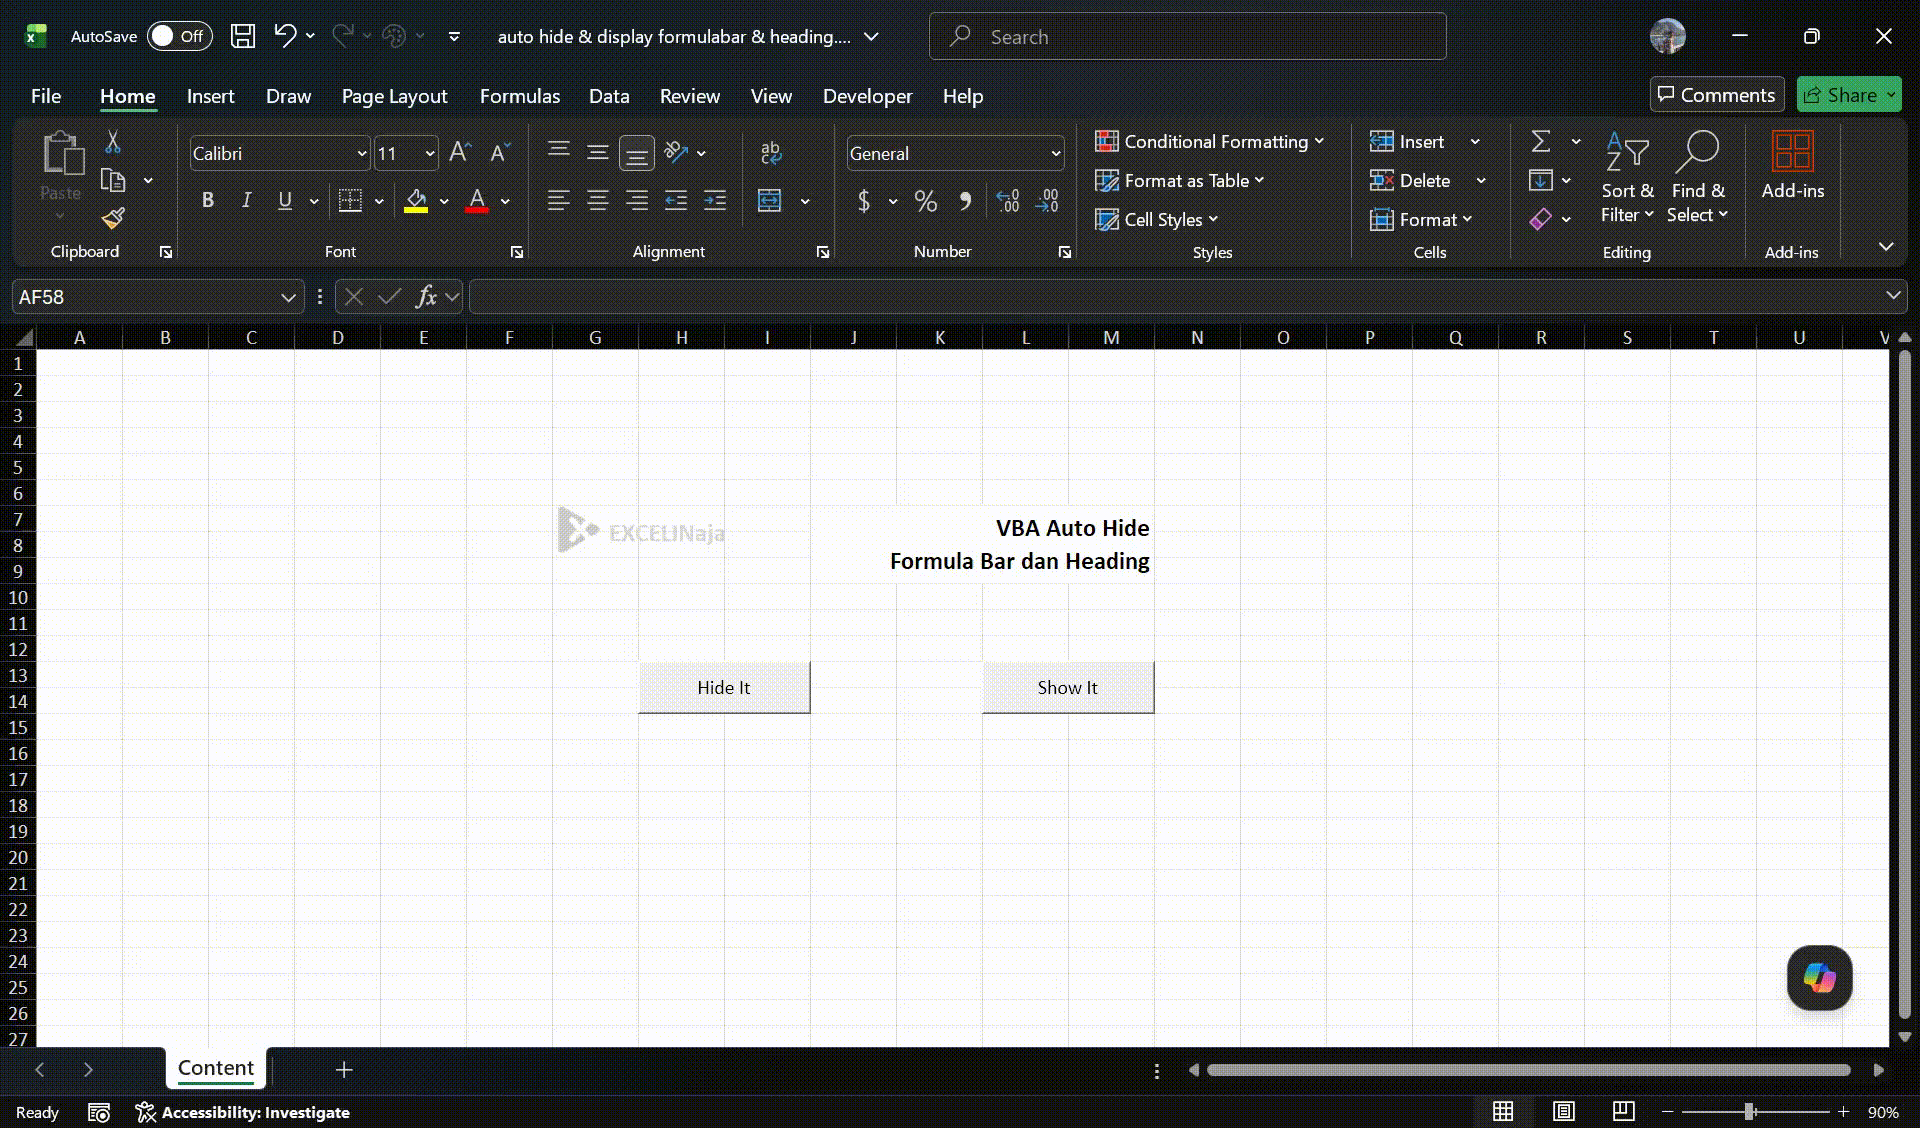The height and width of the screenshot is (1128, 1920).
Task: Click the Wrap Text icon
Action: pos(771,152)
